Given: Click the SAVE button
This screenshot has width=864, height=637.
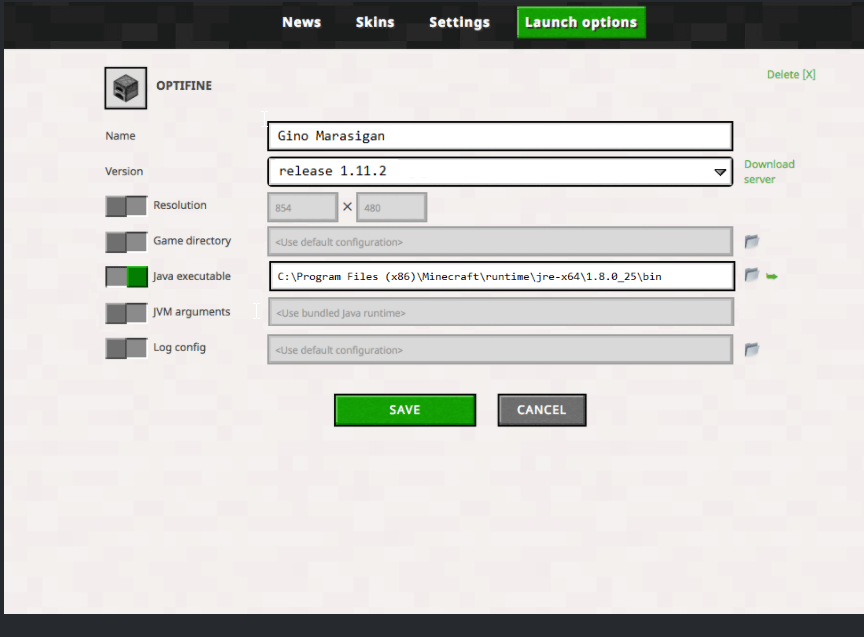Looking at the screenshot, I should point(404,409).
